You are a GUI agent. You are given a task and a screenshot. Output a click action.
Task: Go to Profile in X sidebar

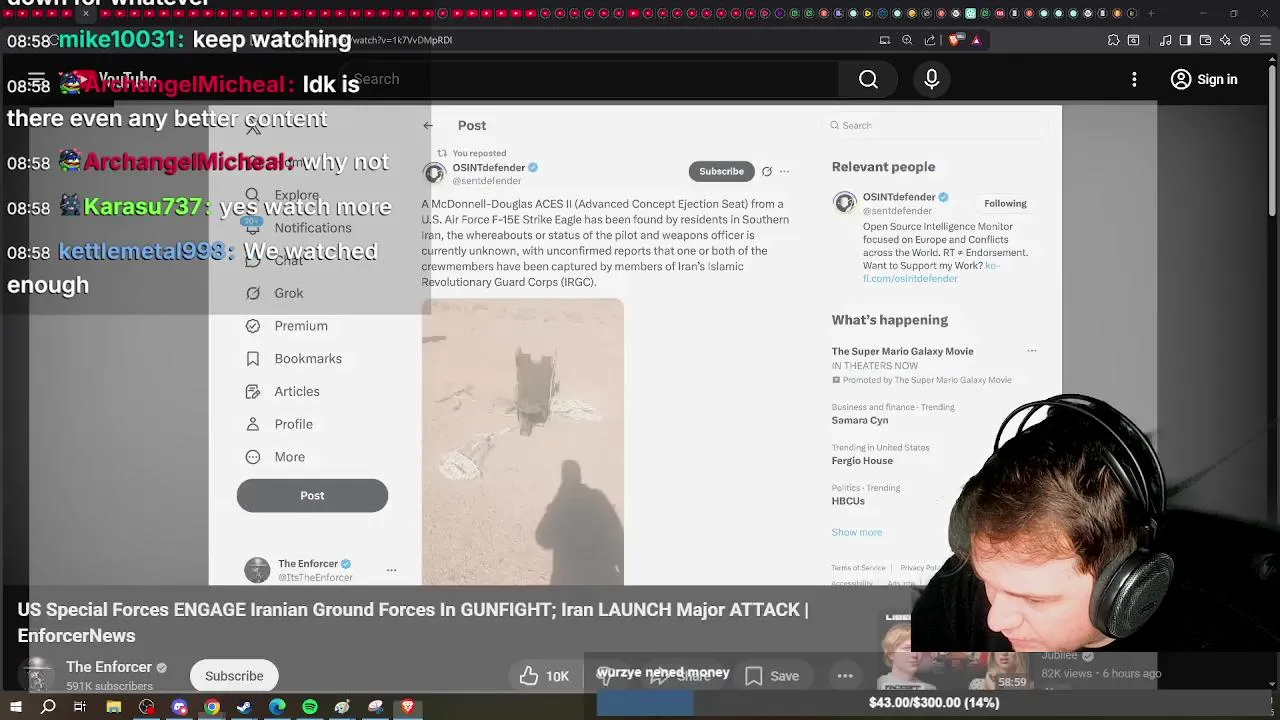click(x=279, y=424)
